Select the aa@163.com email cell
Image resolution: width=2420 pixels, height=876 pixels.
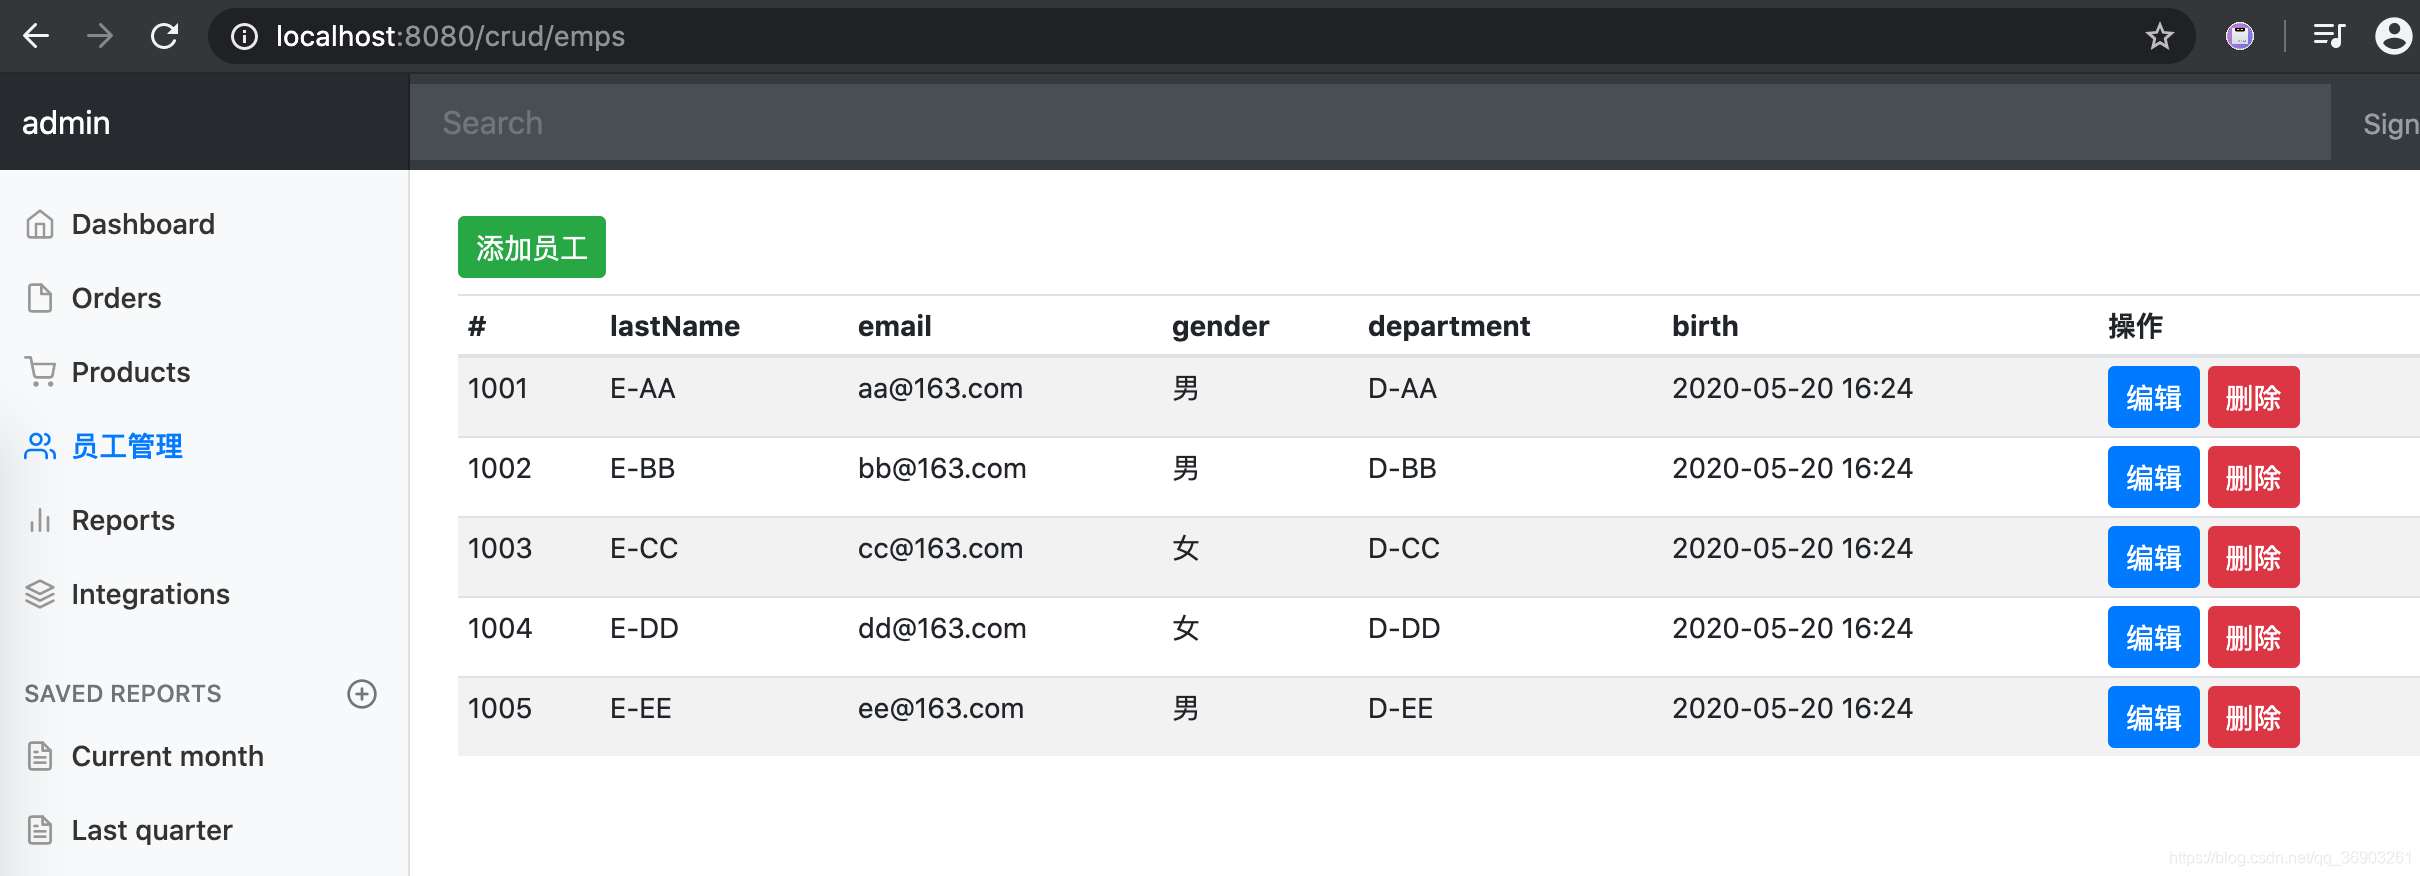940,388
